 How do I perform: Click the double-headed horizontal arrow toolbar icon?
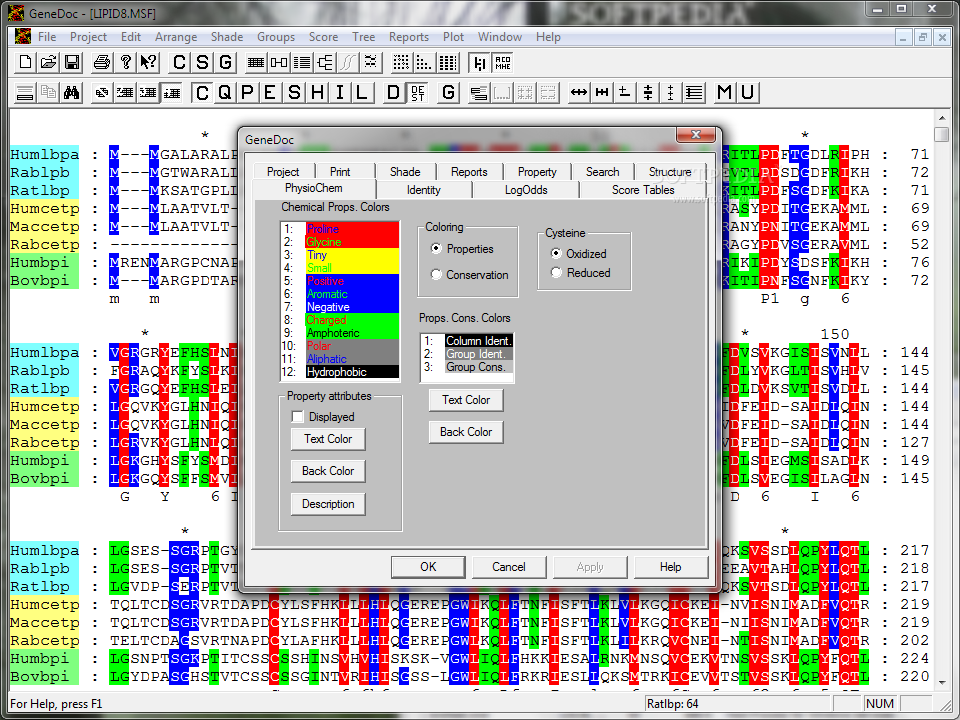coord(579,93)
